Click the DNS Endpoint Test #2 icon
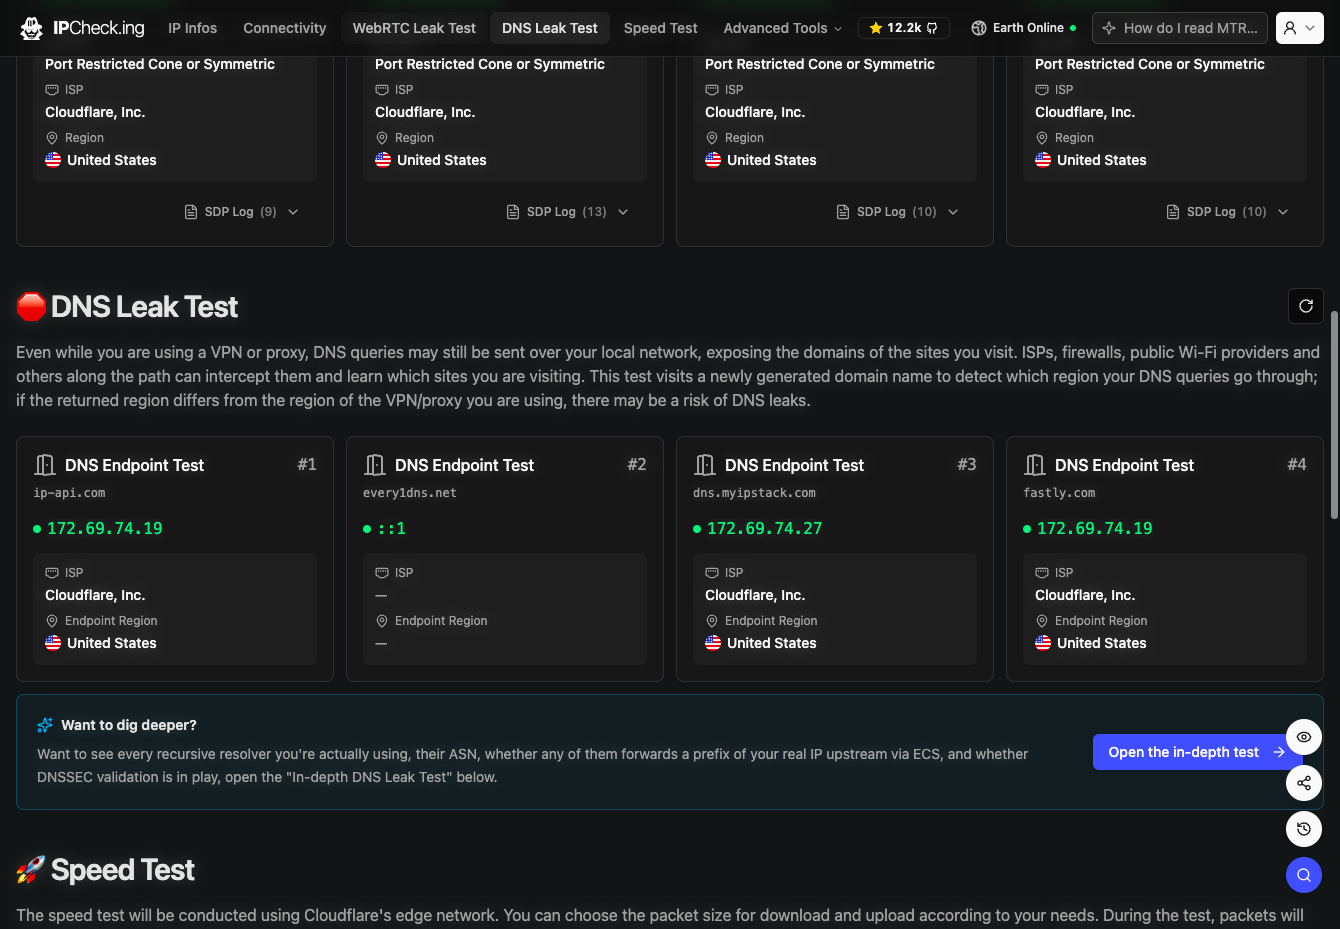Image resolution: width=1340 pixels, height=929 pixels. [374, 465]
